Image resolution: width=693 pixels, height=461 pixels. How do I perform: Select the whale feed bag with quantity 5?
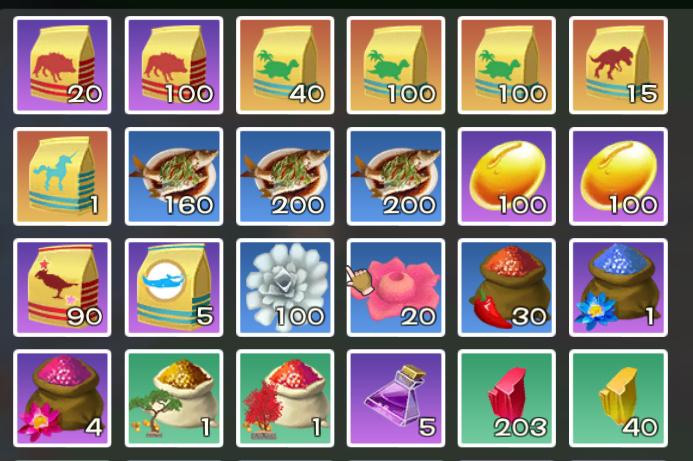(174, 288)
